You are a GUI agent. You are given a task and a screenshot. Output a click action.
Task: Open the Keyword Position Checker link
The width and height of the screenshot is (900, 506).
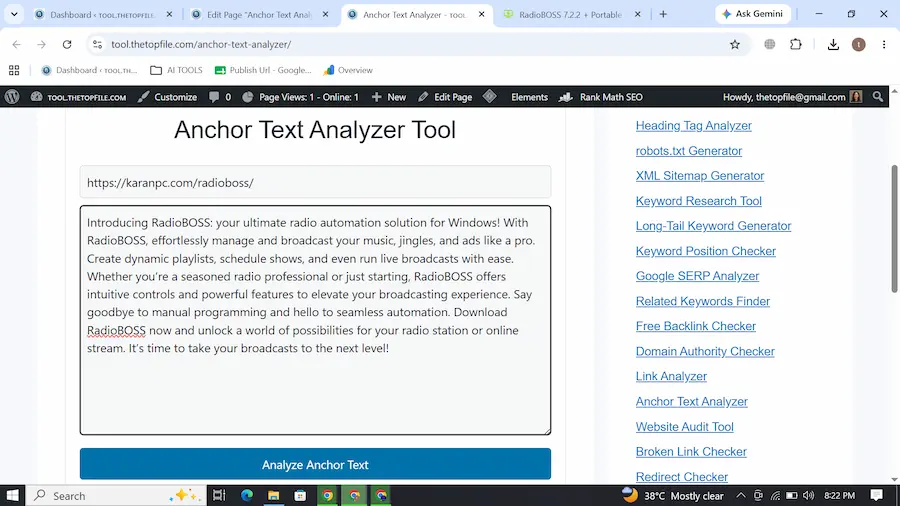(x=705, y=251)
